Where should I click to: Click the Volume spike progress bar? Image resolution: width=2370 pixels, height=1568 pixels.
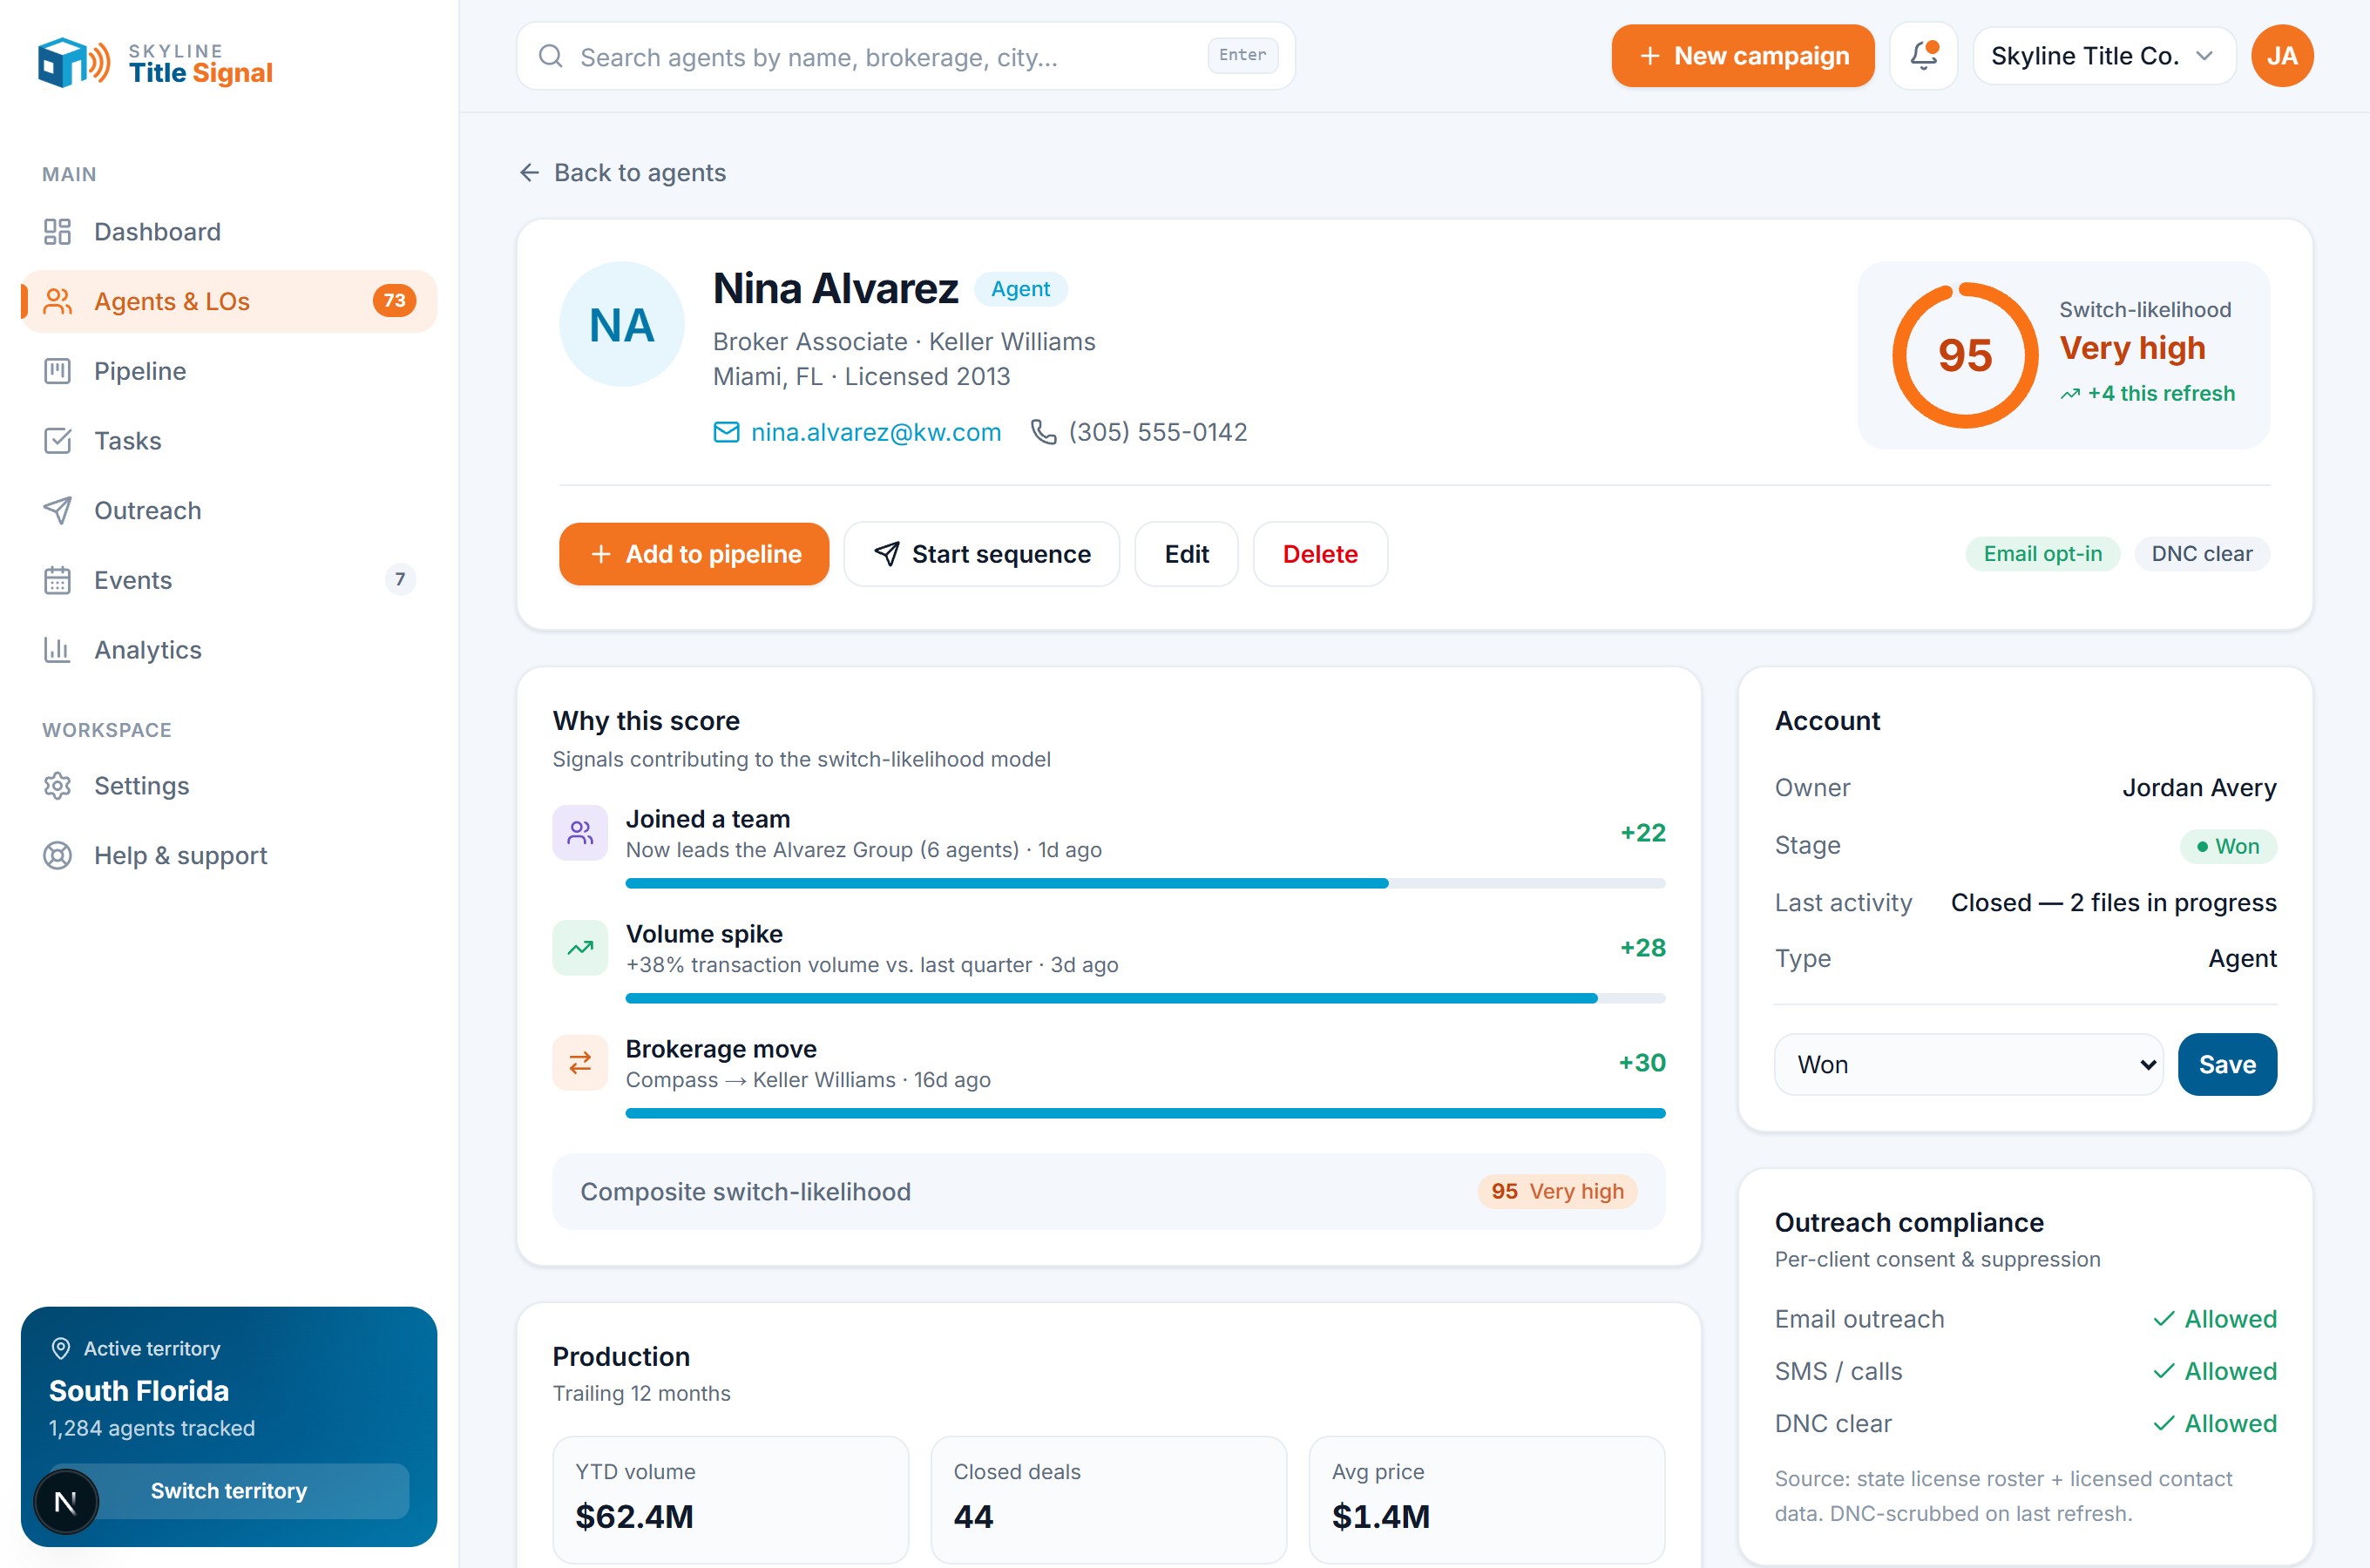pyautogui.click(x=1145, y=999)
